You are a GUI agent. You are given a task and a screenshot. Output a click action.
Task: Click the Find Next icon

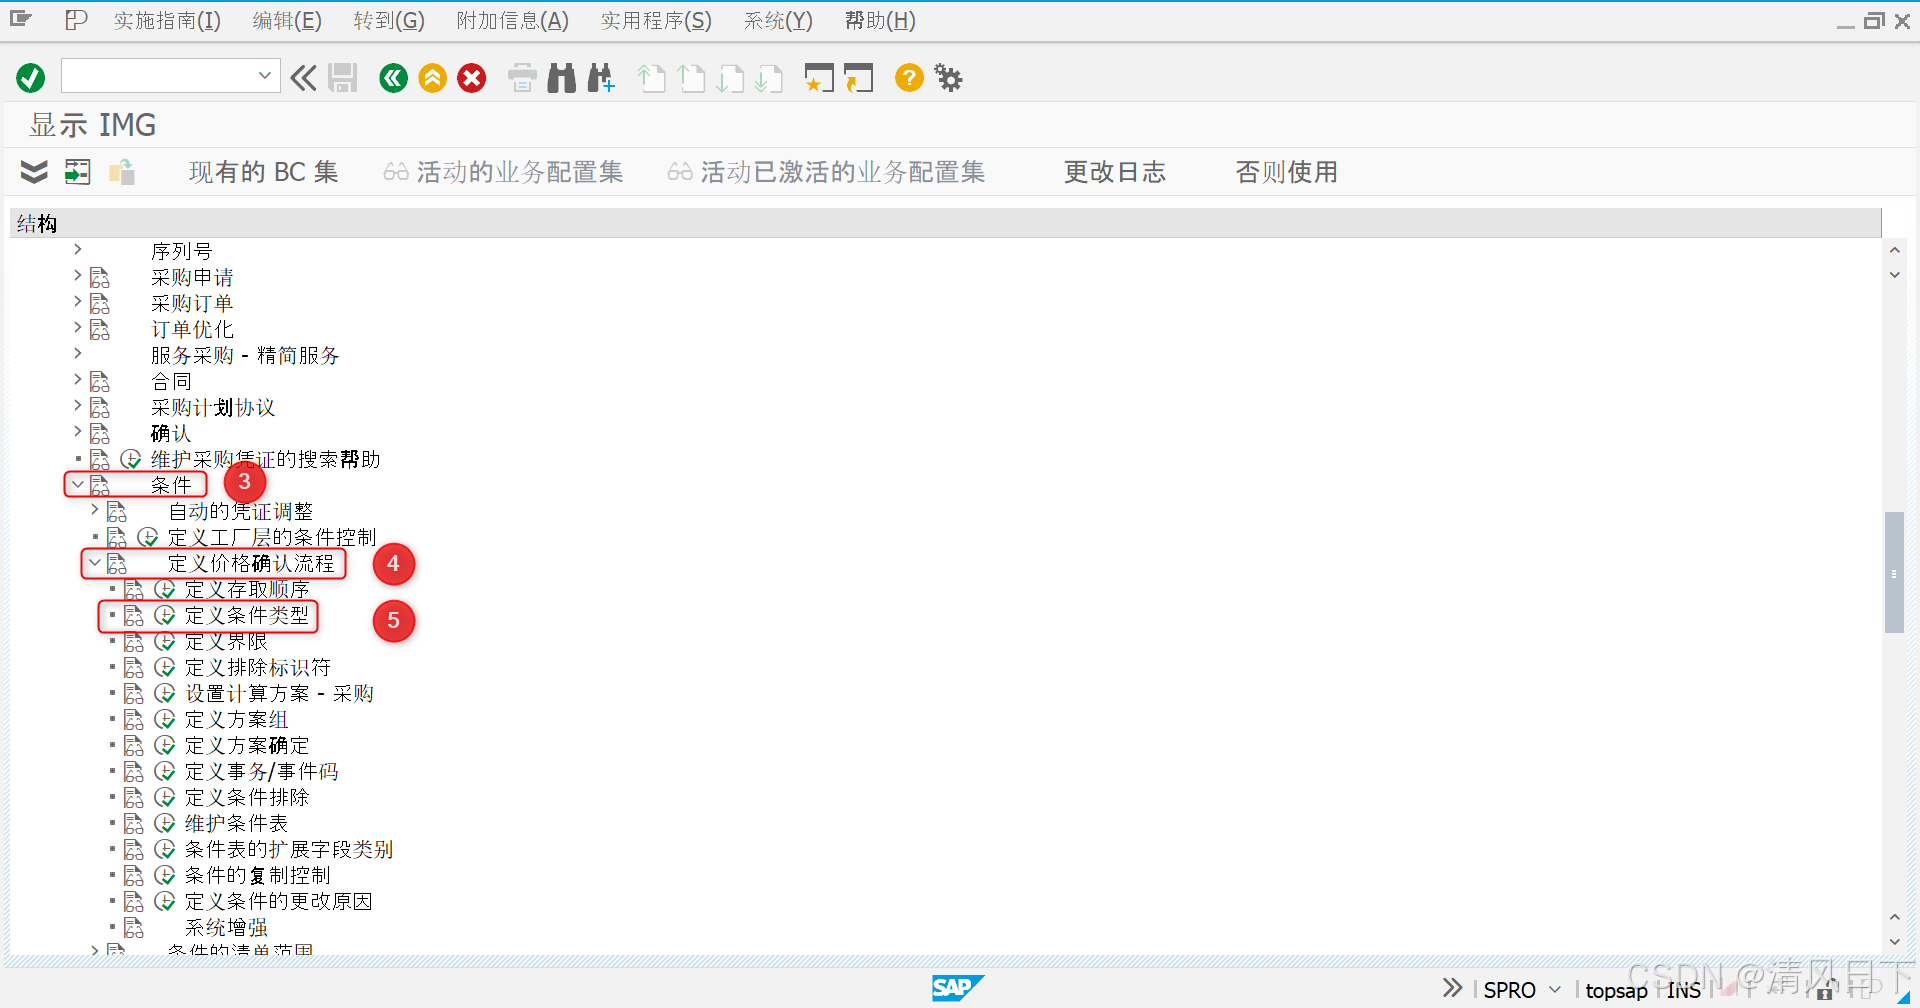[600, 78]
